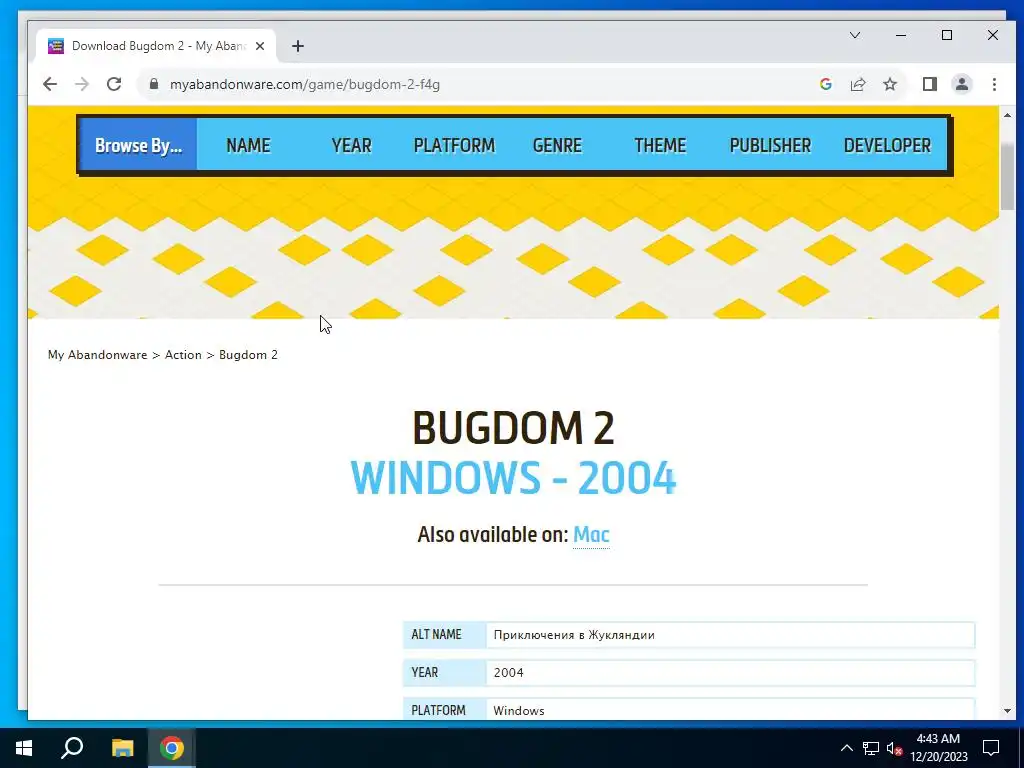The width and height of the screenshot is (1024, 768).
Task: Open Google search side panel icon
Action: click(x=825, y=84)
